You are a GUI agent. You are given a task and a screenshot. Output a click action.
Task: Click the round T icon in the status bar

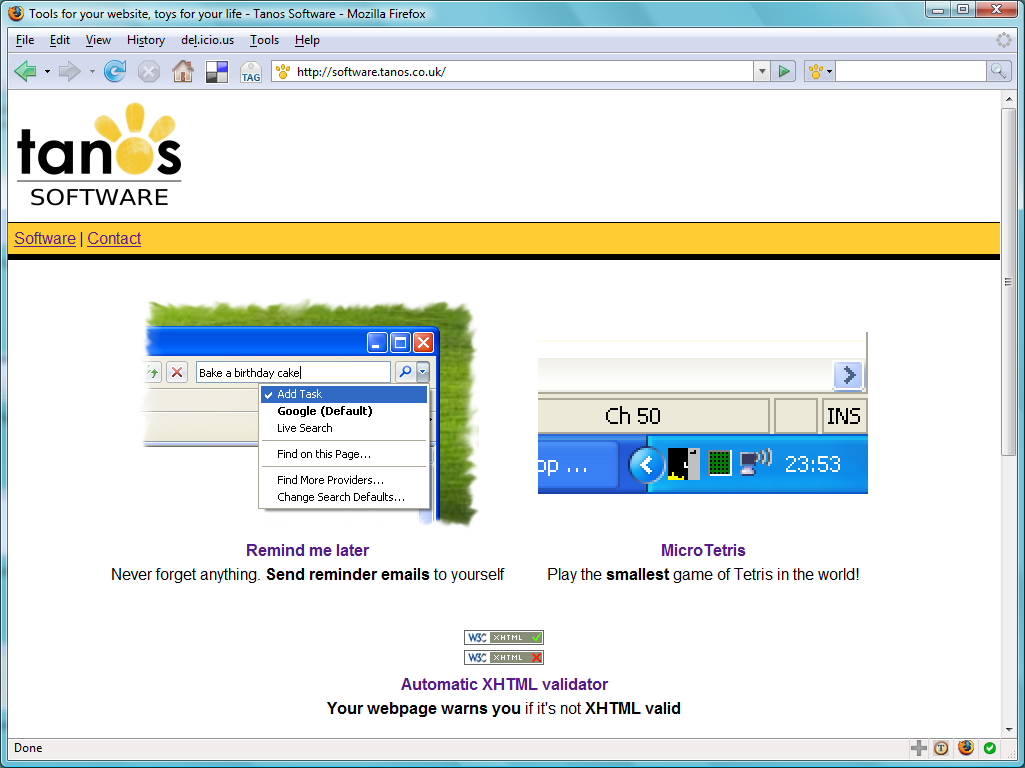point(941,748)
